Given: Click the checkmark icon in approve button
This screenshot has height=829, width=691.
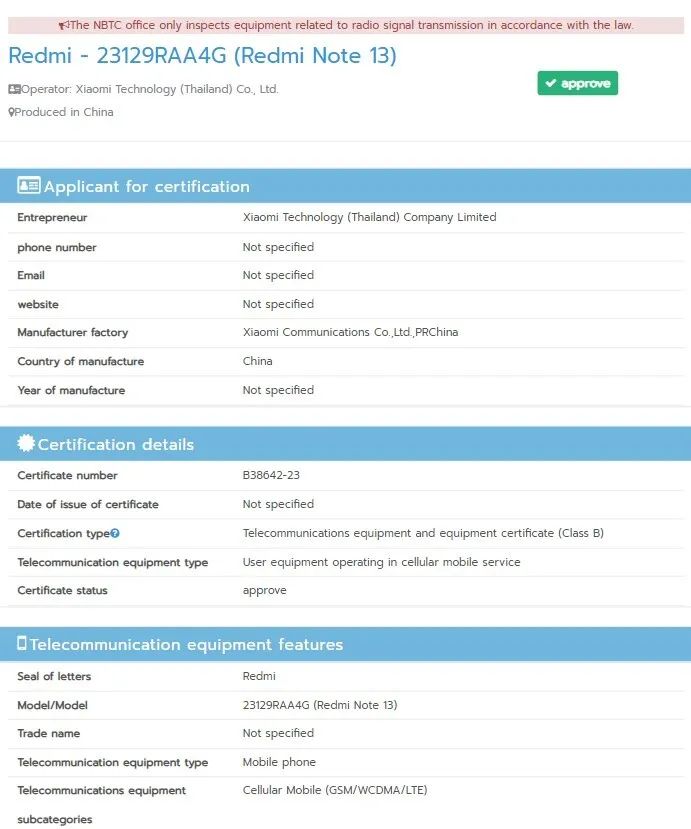Looking at the screenshot, I should (551, 83).
